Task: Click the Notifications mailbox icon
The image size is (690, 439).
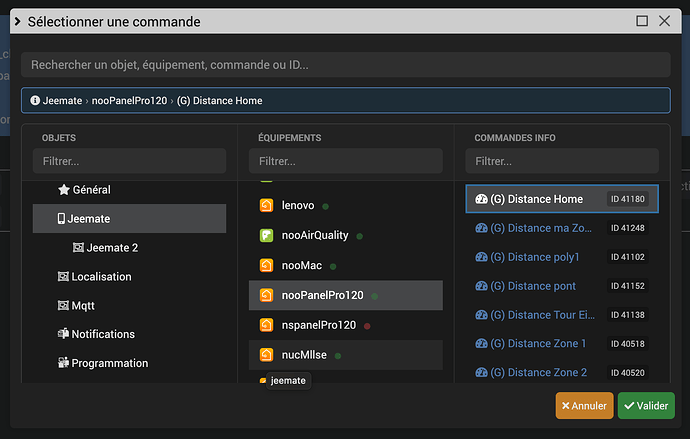Action: [63, 334]
